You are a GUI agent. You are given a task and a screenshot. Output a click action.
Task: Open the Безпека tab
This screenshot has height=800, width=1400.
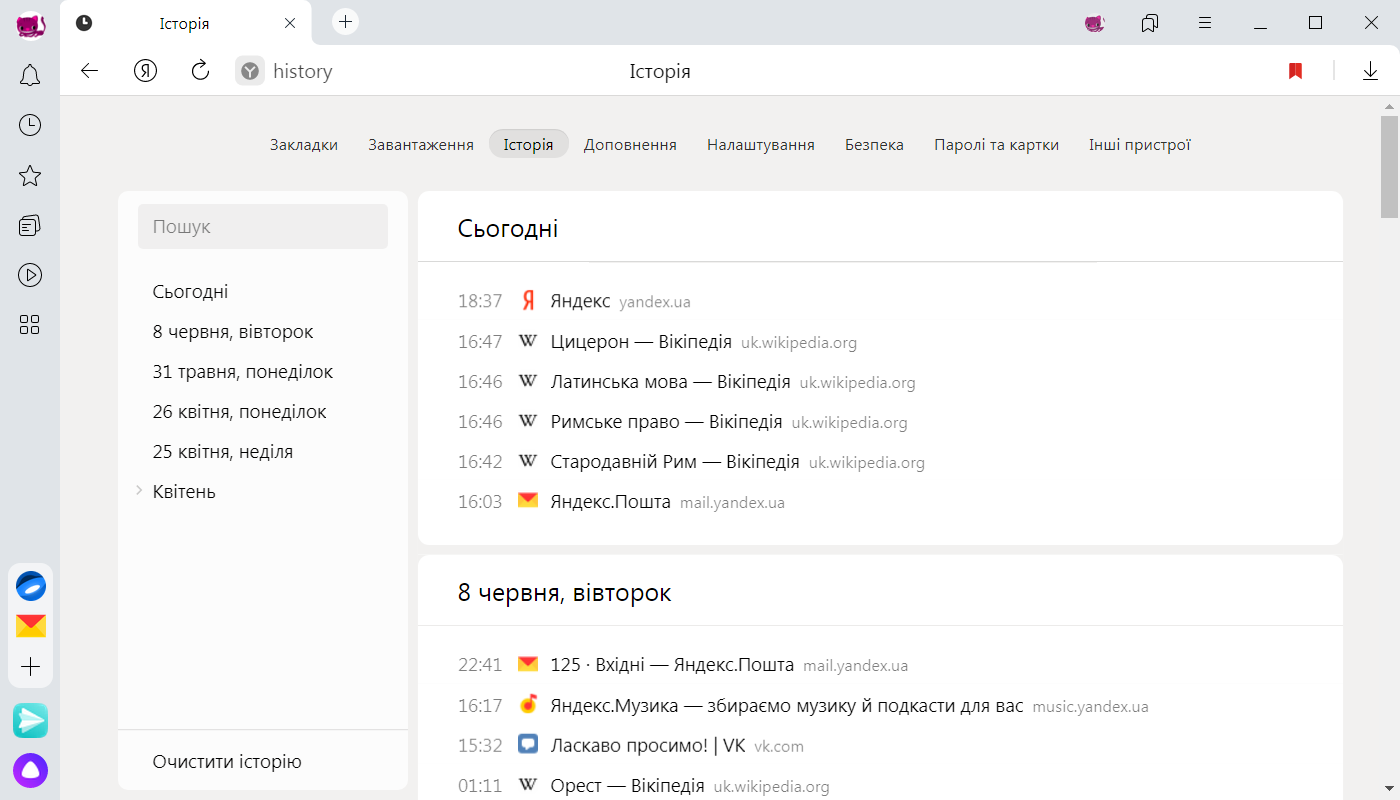874,145
